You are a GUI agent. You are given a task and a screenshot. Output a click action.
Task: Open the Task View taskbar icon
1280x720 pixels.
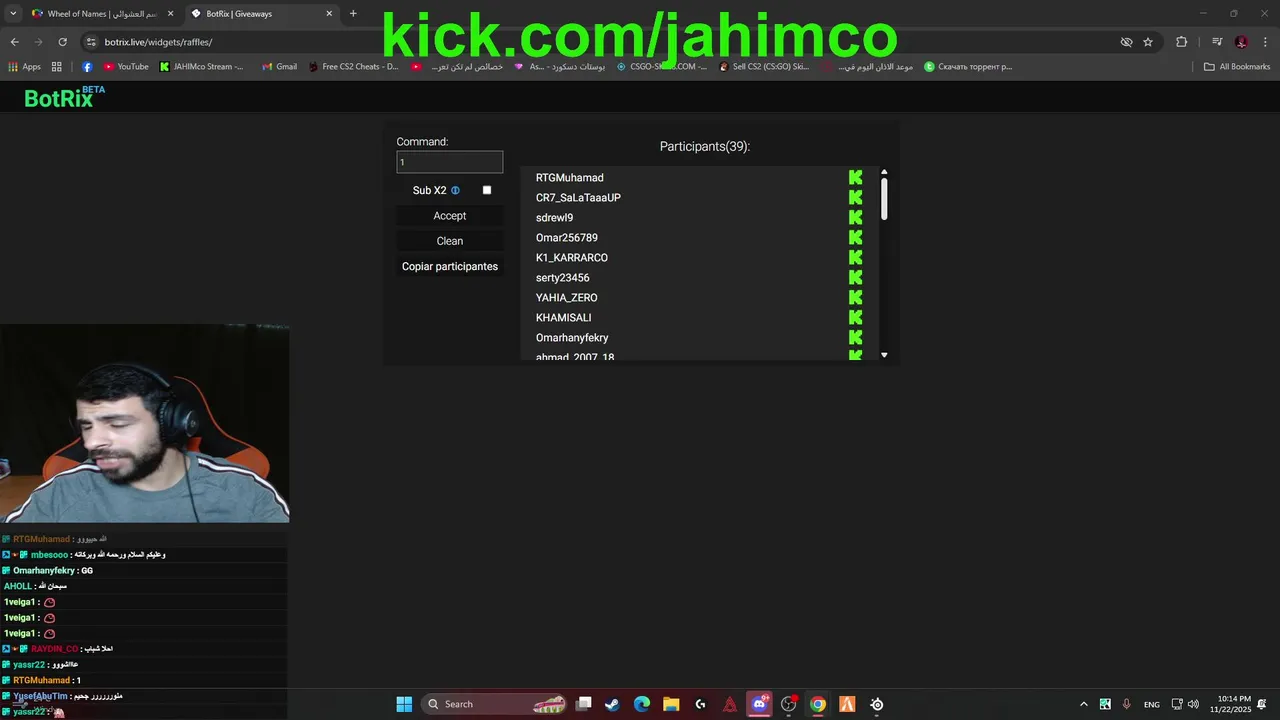click(584, 704)
